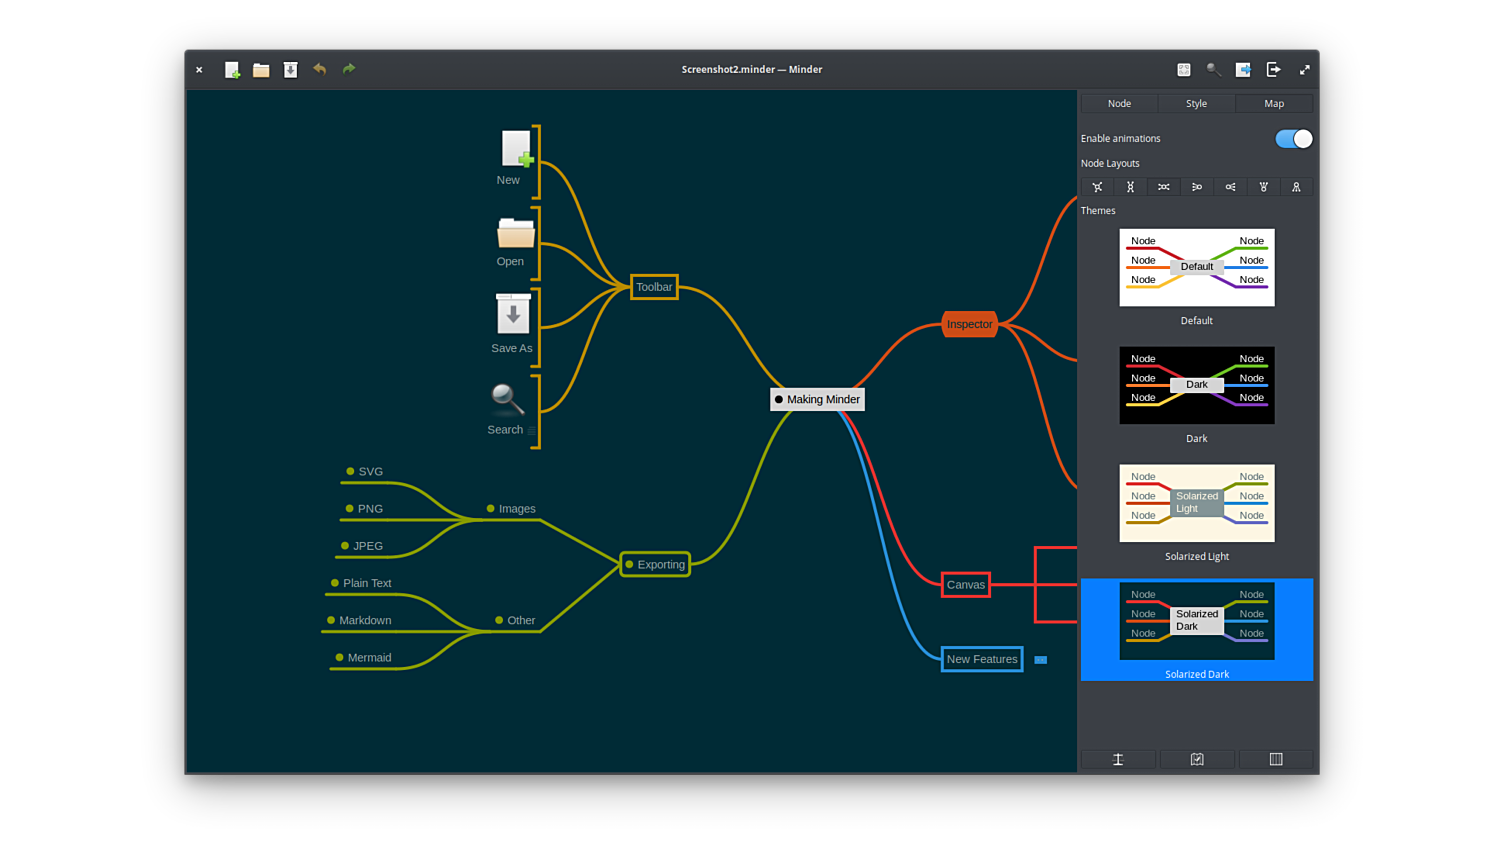Click the open folder icon in header bar
Viewport: 1504px width, 846px height.
[x=261, y=70]
